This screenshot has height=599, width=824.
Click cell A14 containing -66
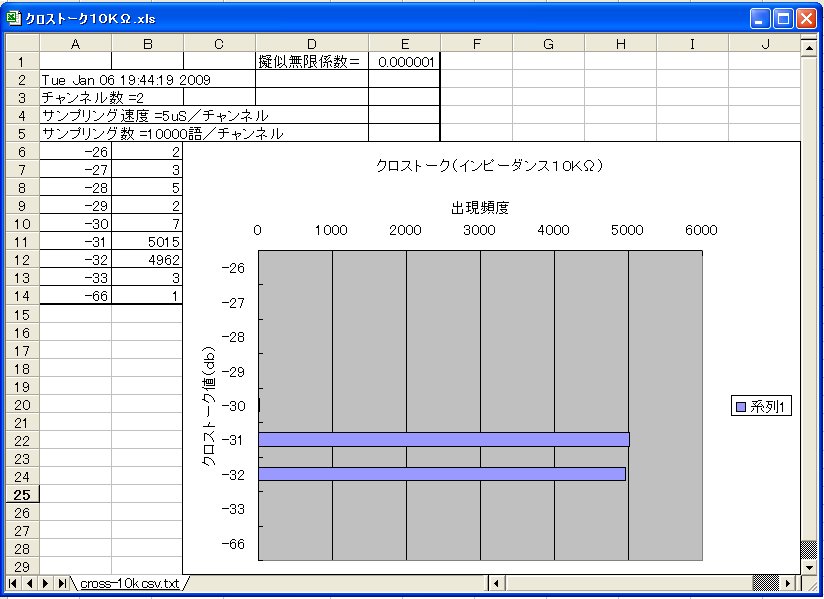[76, 296]
